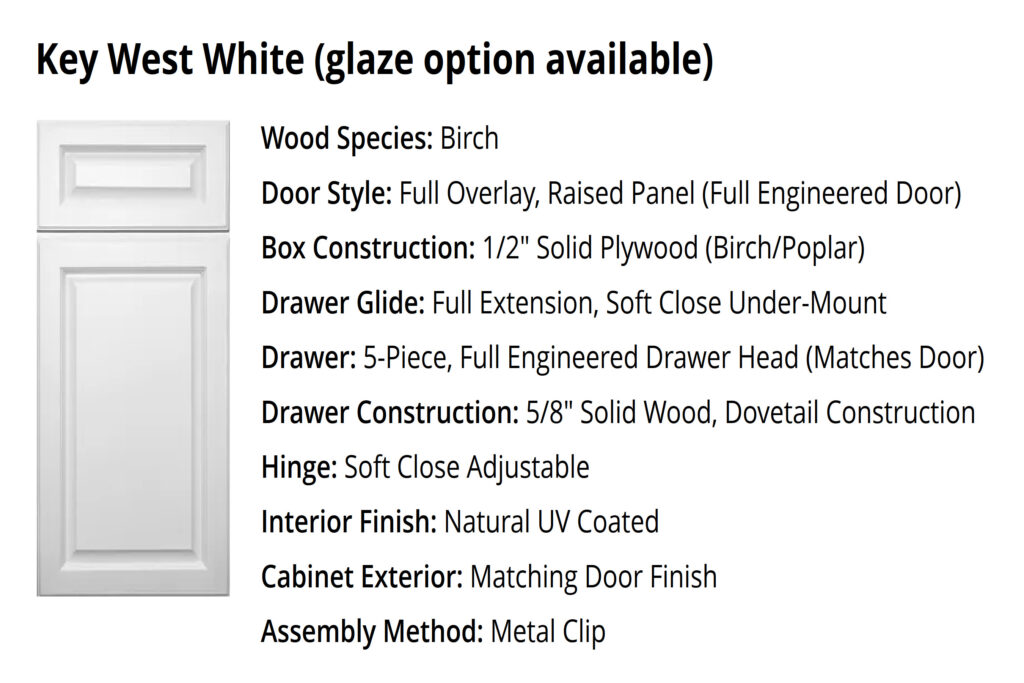Click the Hinge label
Screen dimensions: 1024x683
(x=299, y=468)
